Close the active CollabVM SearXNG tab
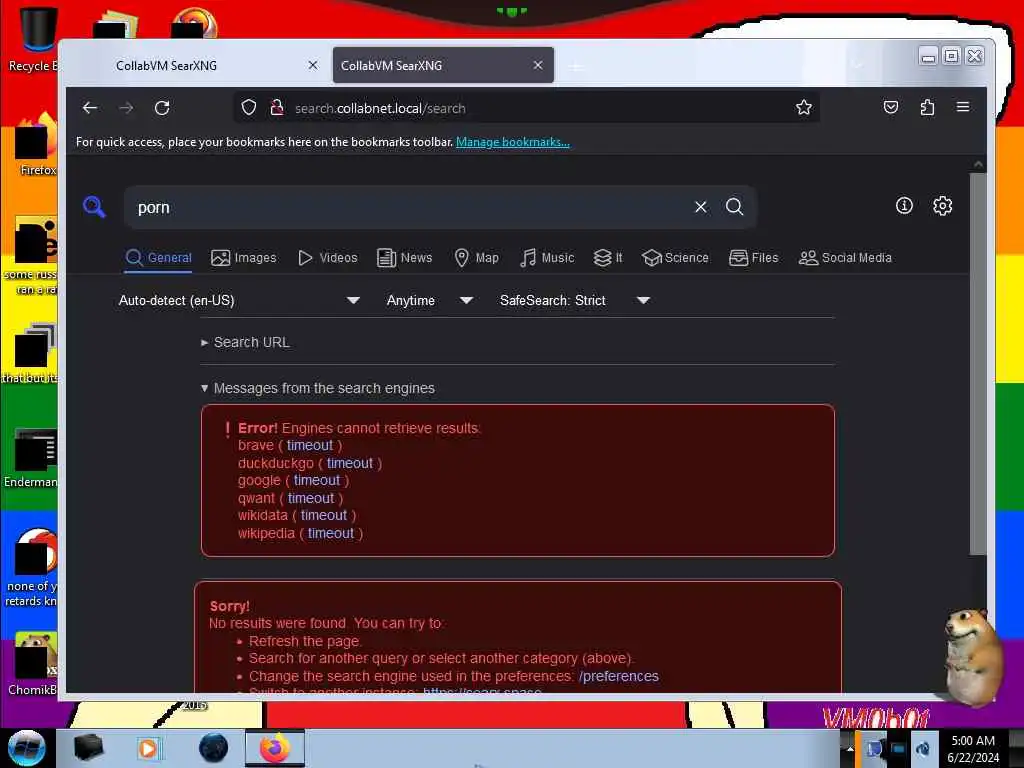This screenshot has width=1024, height=768. coord(537,65)
